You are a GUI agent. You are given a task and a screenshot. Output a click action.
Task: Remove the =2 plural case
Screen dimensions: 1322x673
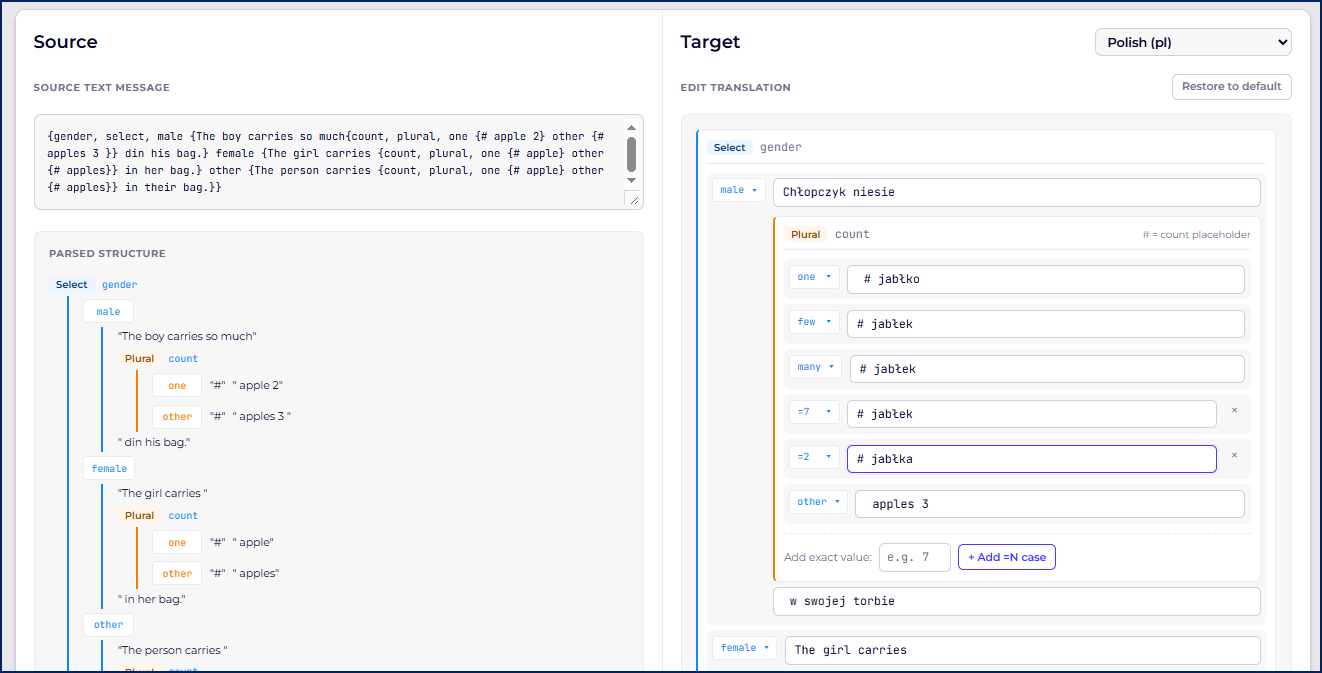(1234, 455)
